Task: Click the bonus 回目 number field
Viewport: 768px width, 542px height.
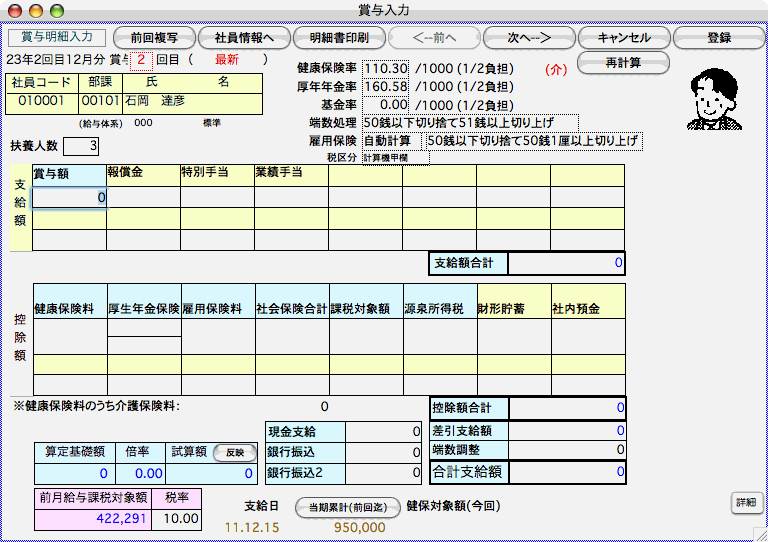Action: (142, 59)
